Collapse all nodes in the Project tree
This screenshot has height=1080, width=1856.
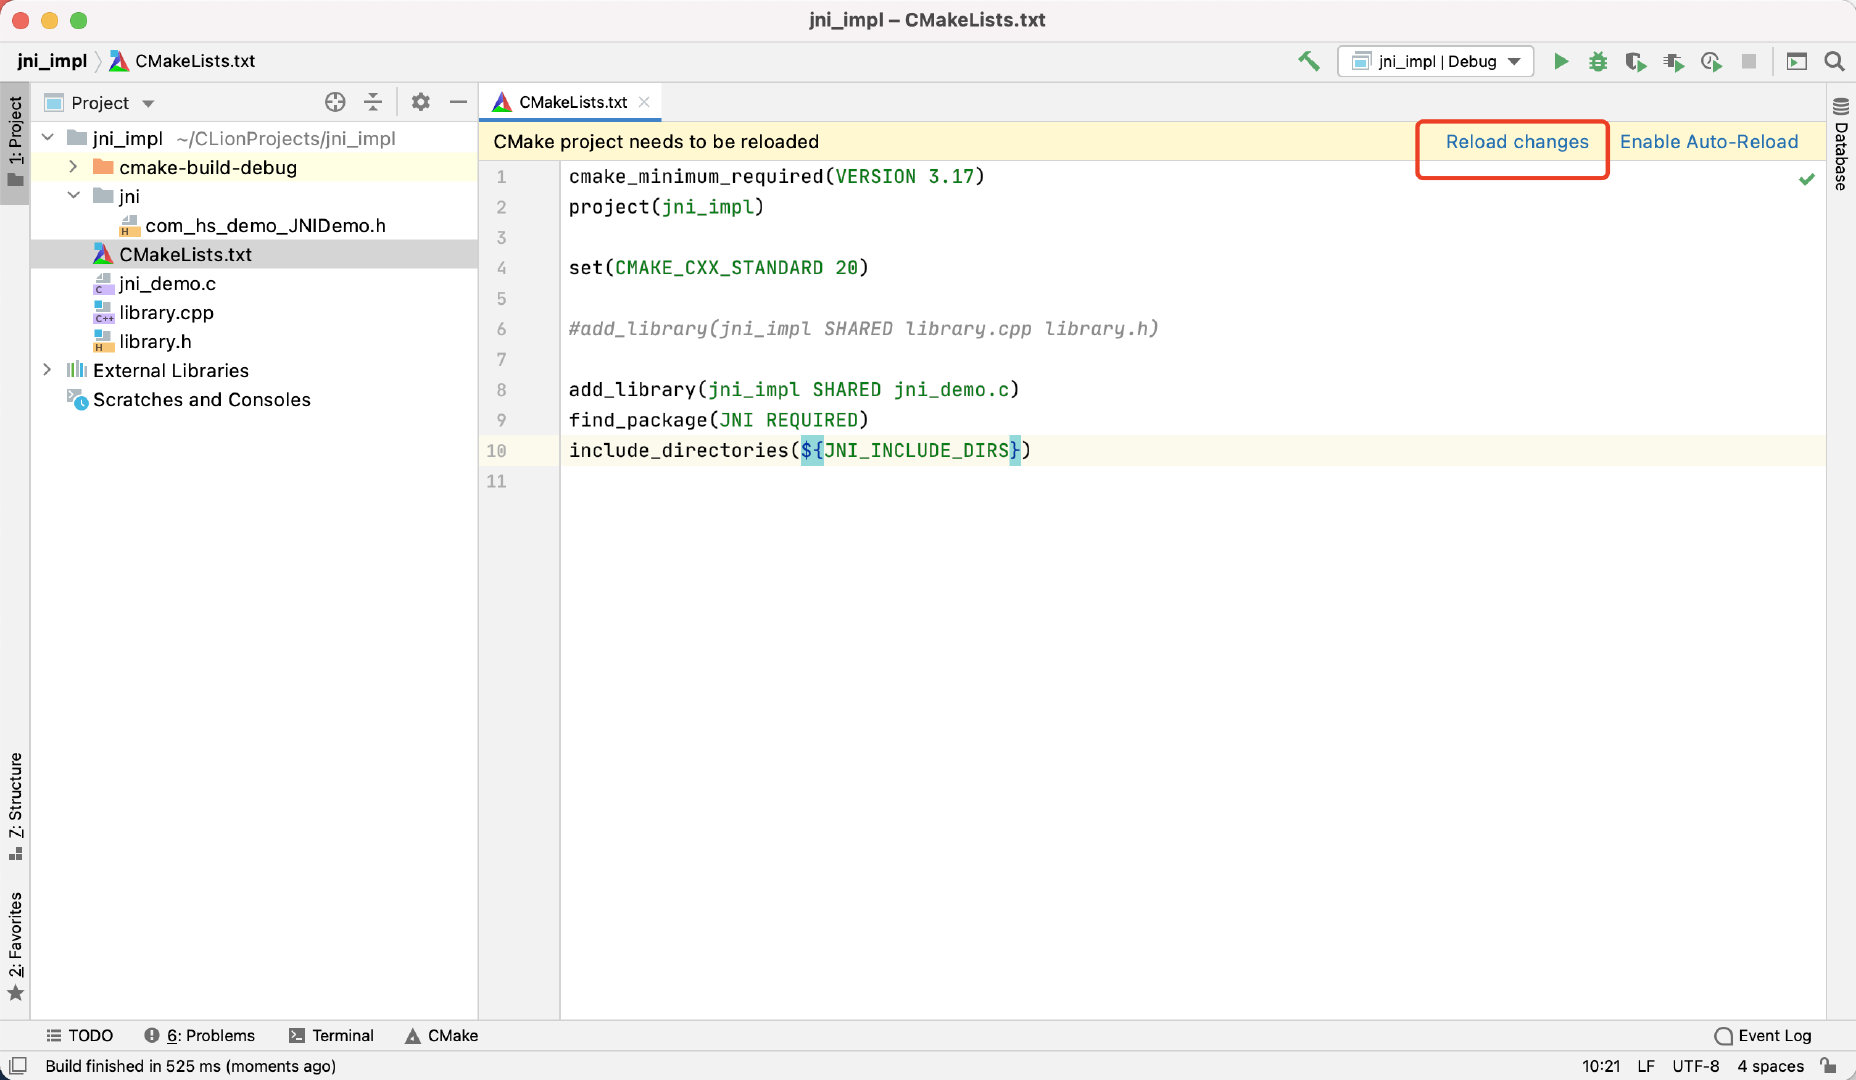pos(372,101)
